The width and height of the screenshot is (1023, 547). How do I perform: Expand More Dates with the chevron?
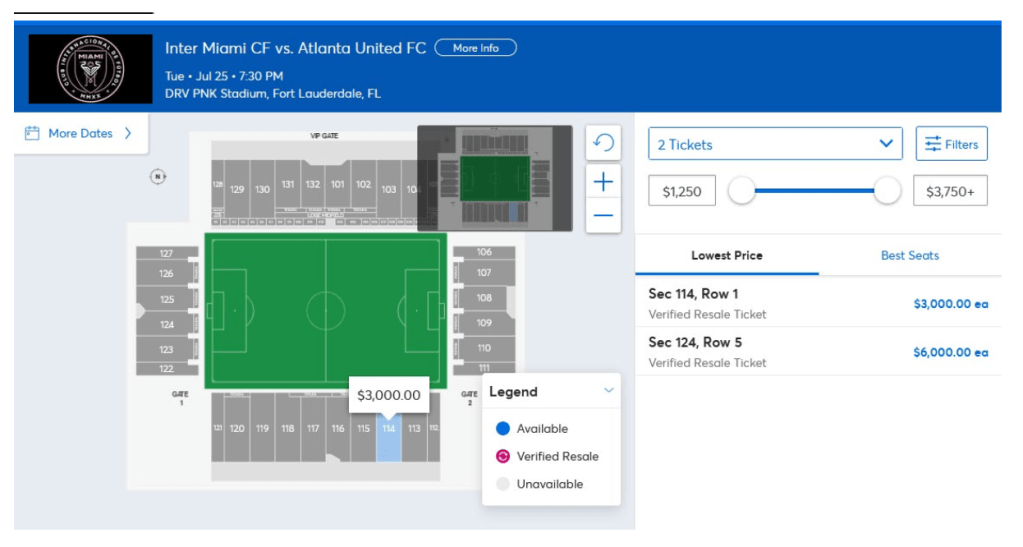[x=128, y=133]
